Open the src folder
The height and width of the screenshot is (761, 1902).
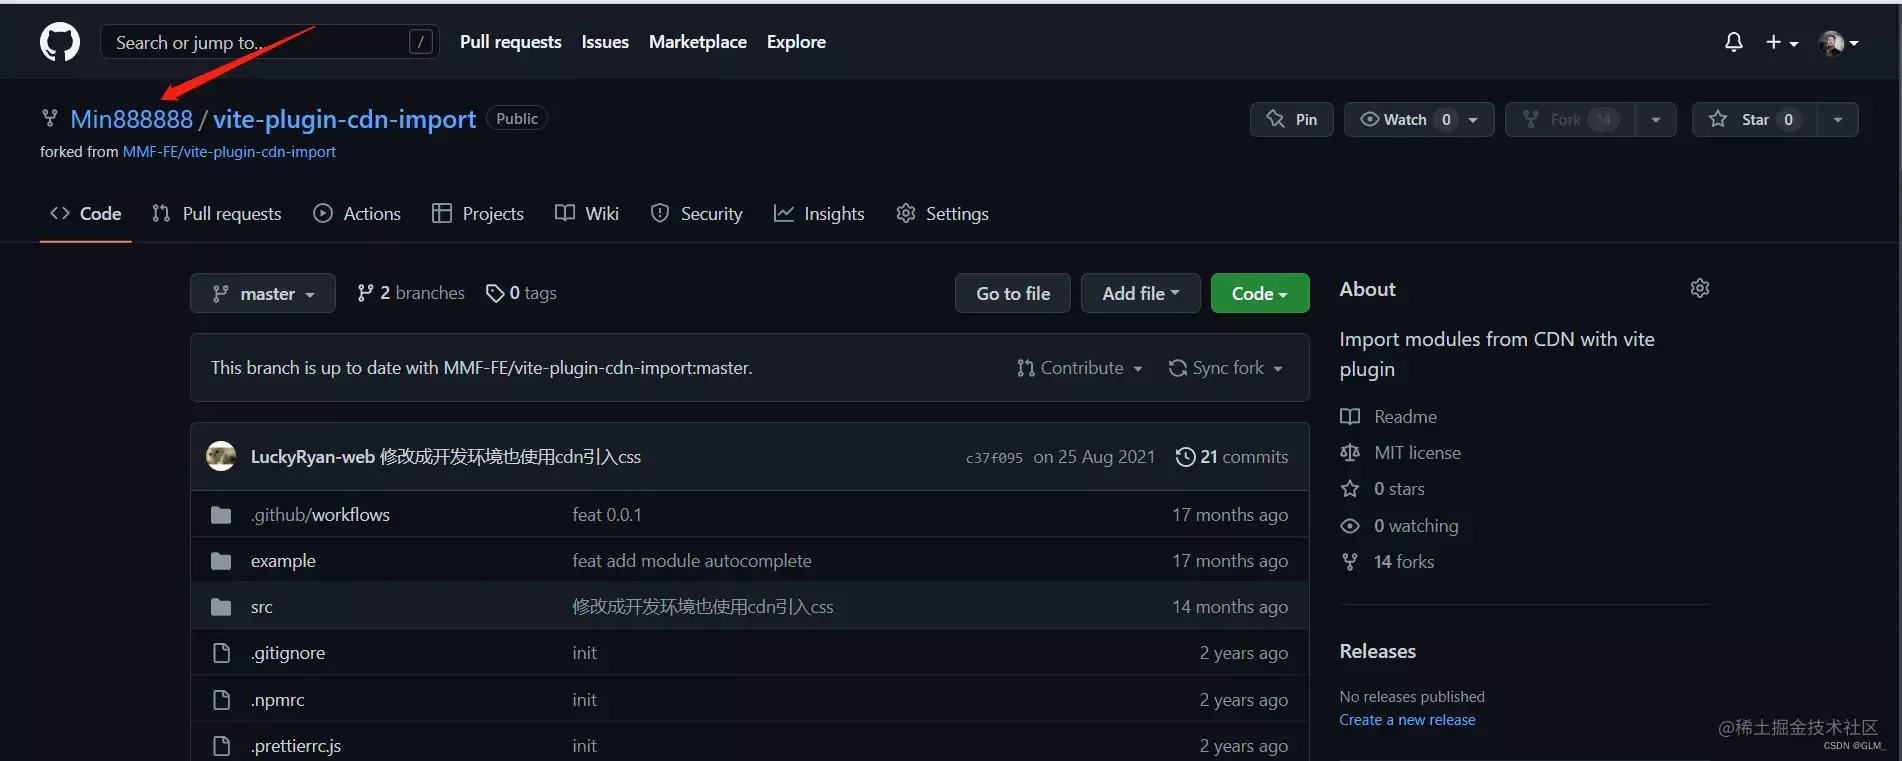coord(262,607)
